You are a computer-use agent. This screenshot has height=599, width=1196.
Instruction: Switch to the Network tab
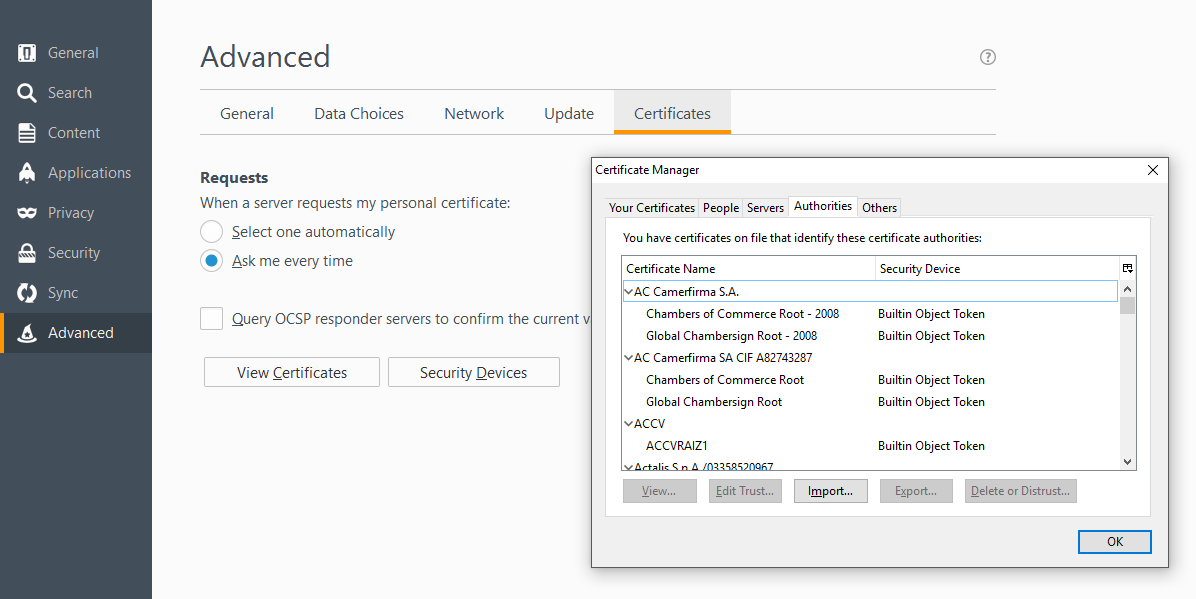[474, 114]
